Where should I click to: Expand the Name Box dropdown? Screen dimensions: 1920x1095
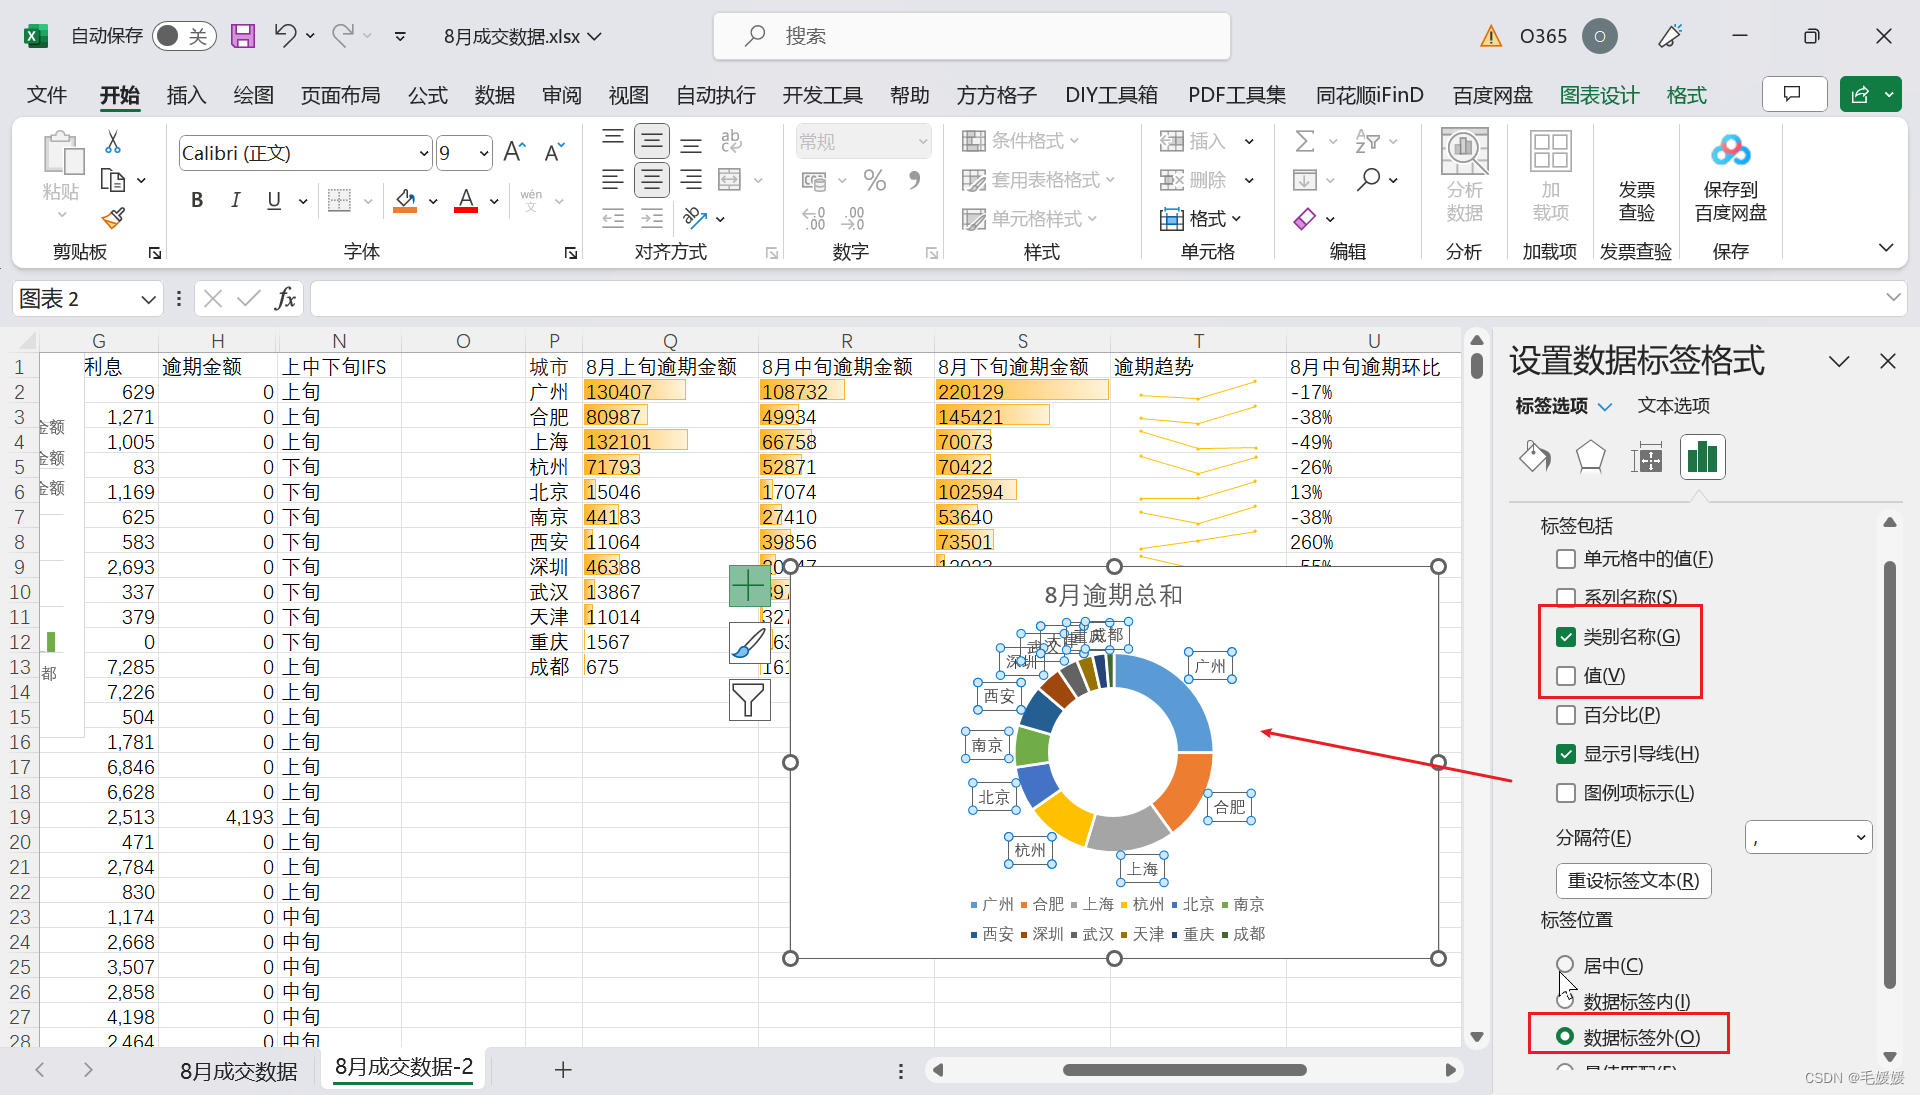click(148, 299)
